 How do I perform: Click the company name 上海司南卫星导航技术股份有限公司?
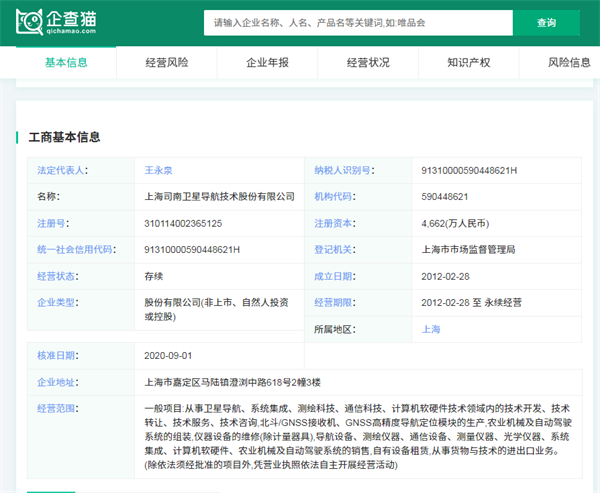pos(220,197)
